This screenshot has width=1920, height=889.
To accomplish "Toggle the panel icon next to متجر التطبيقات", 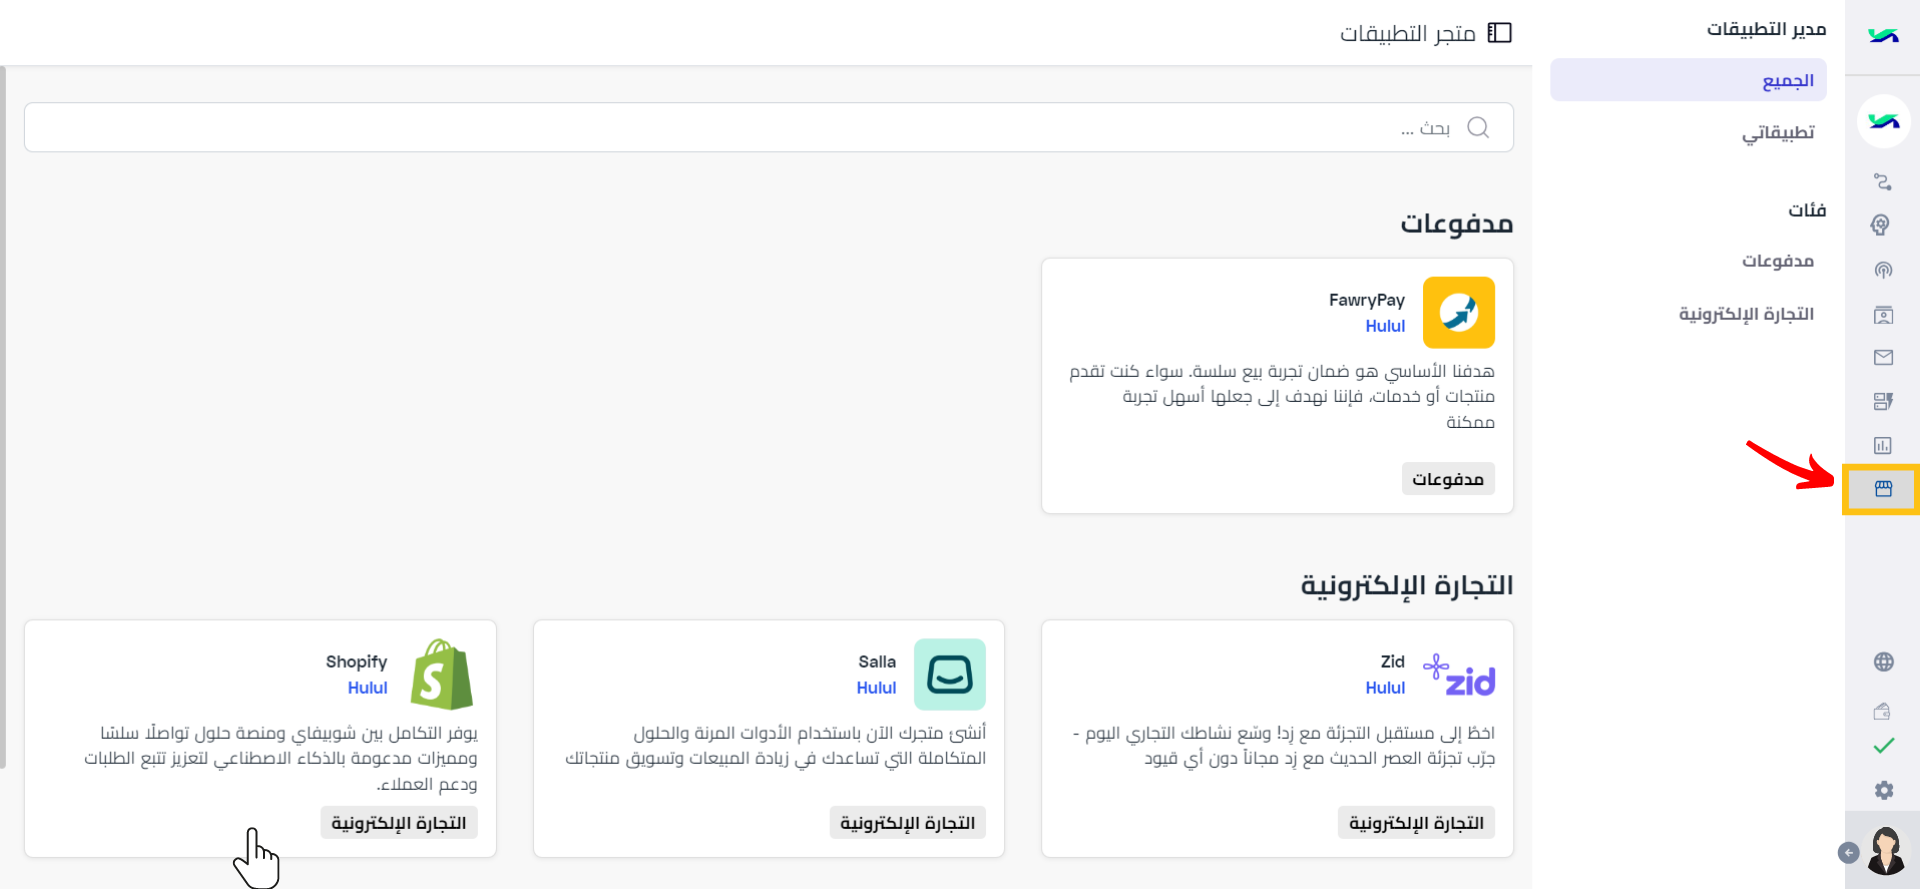I will tap(1499, 33).
